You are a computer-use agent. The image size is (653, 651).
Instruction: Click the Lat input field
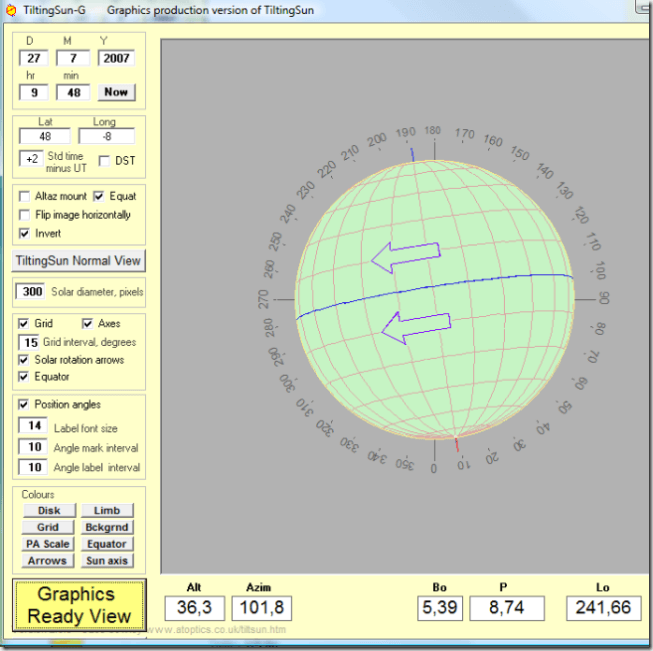tap(47, 137)
